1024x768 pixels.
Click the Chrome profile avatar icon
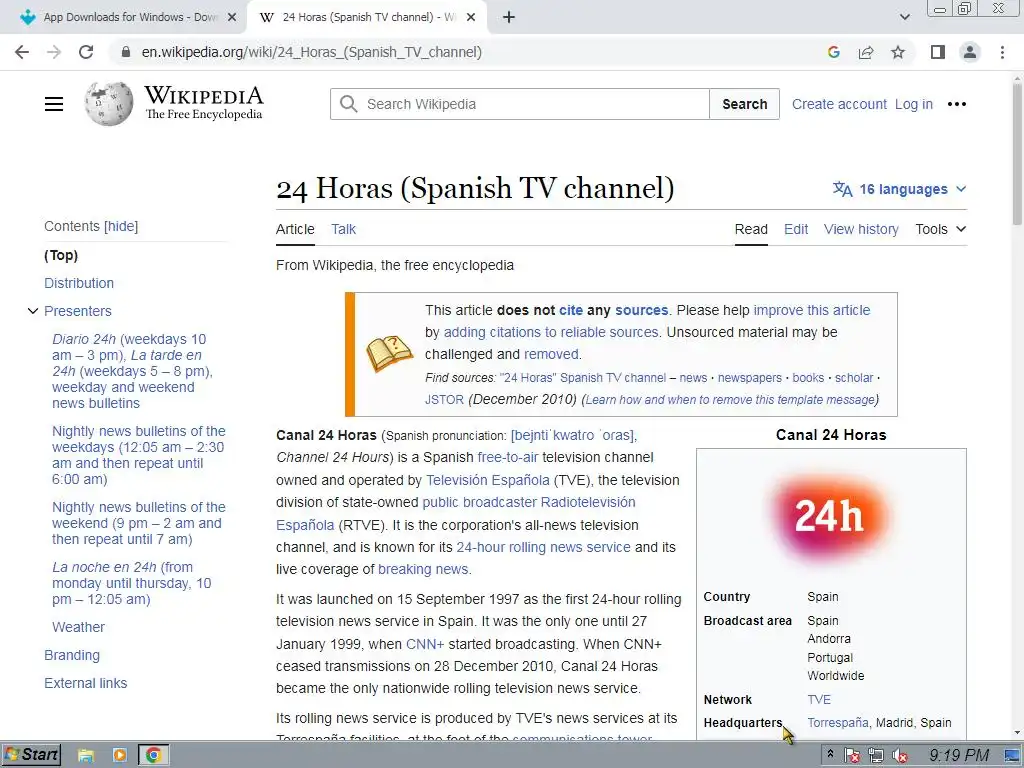[970, 52]
